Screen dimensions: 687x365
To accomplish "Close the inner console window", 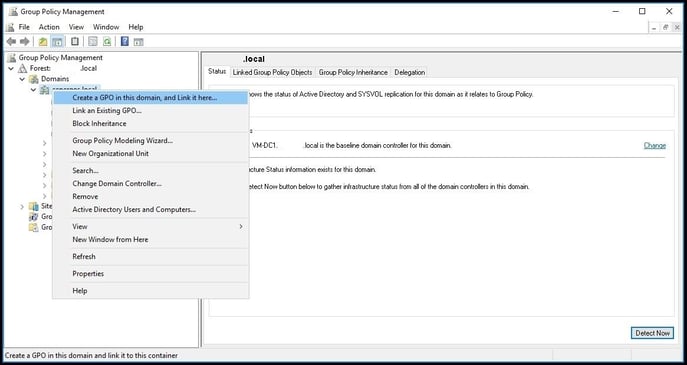I will pos(677,27).
